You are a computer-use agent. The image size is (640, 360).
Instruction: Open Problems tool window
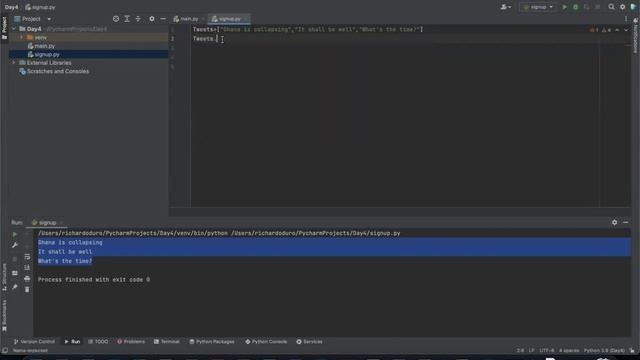click(x=131, y=342)
